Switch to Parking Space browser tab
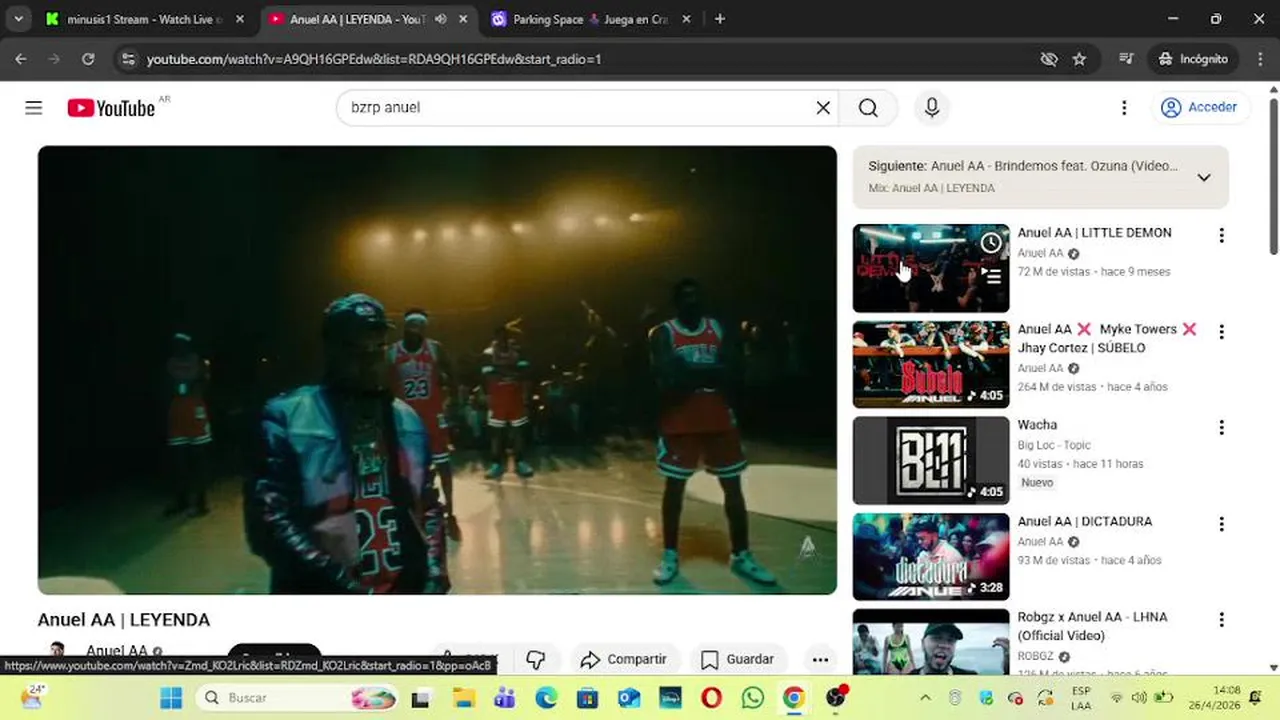Viewport: 1280px width, 720px height. [x=590, y=19]
